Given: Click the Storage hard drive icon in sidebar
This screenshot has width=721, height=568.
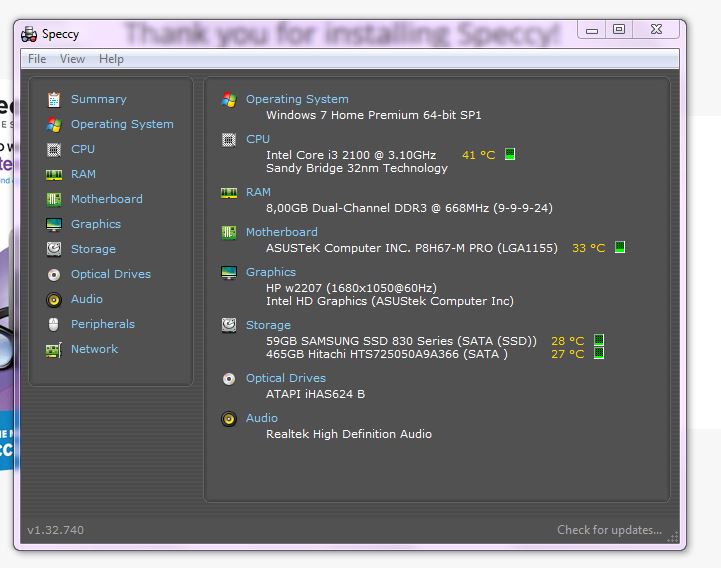Looking at the screenshot, I should [x=54, y=249].
